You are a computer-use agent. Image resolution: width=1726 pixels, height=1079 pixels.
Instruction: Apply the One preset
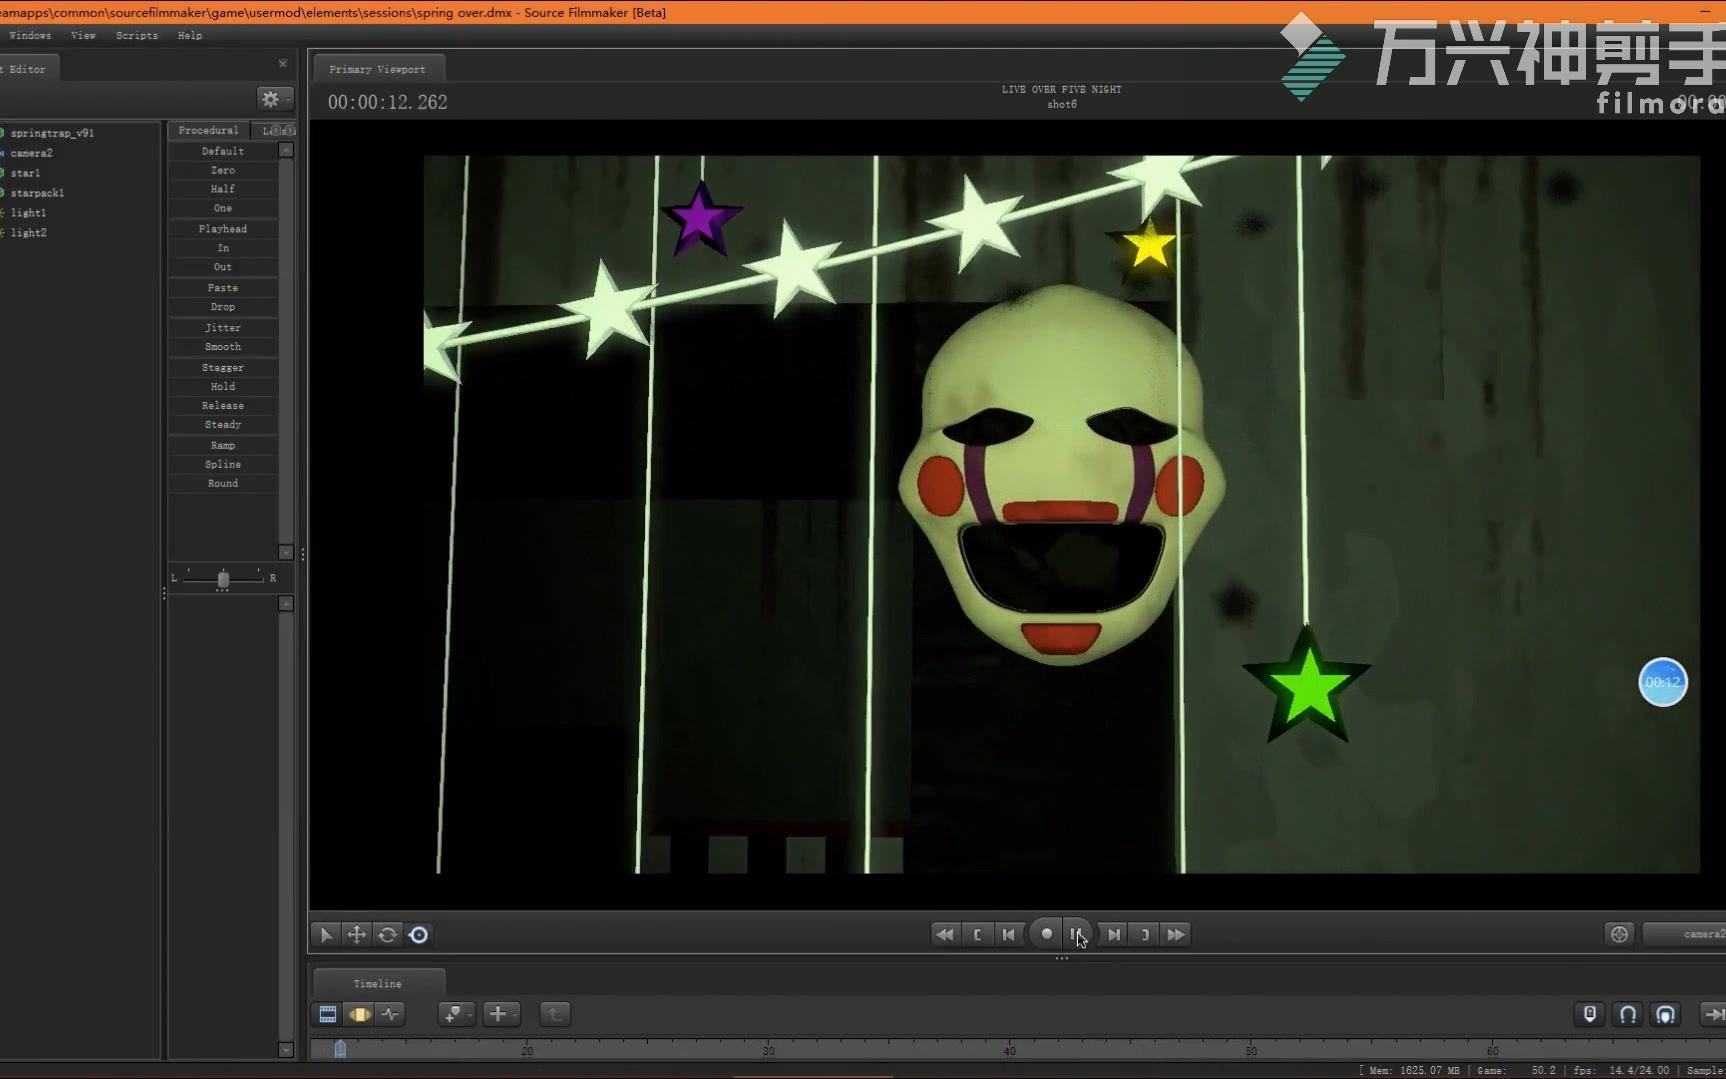222,208
